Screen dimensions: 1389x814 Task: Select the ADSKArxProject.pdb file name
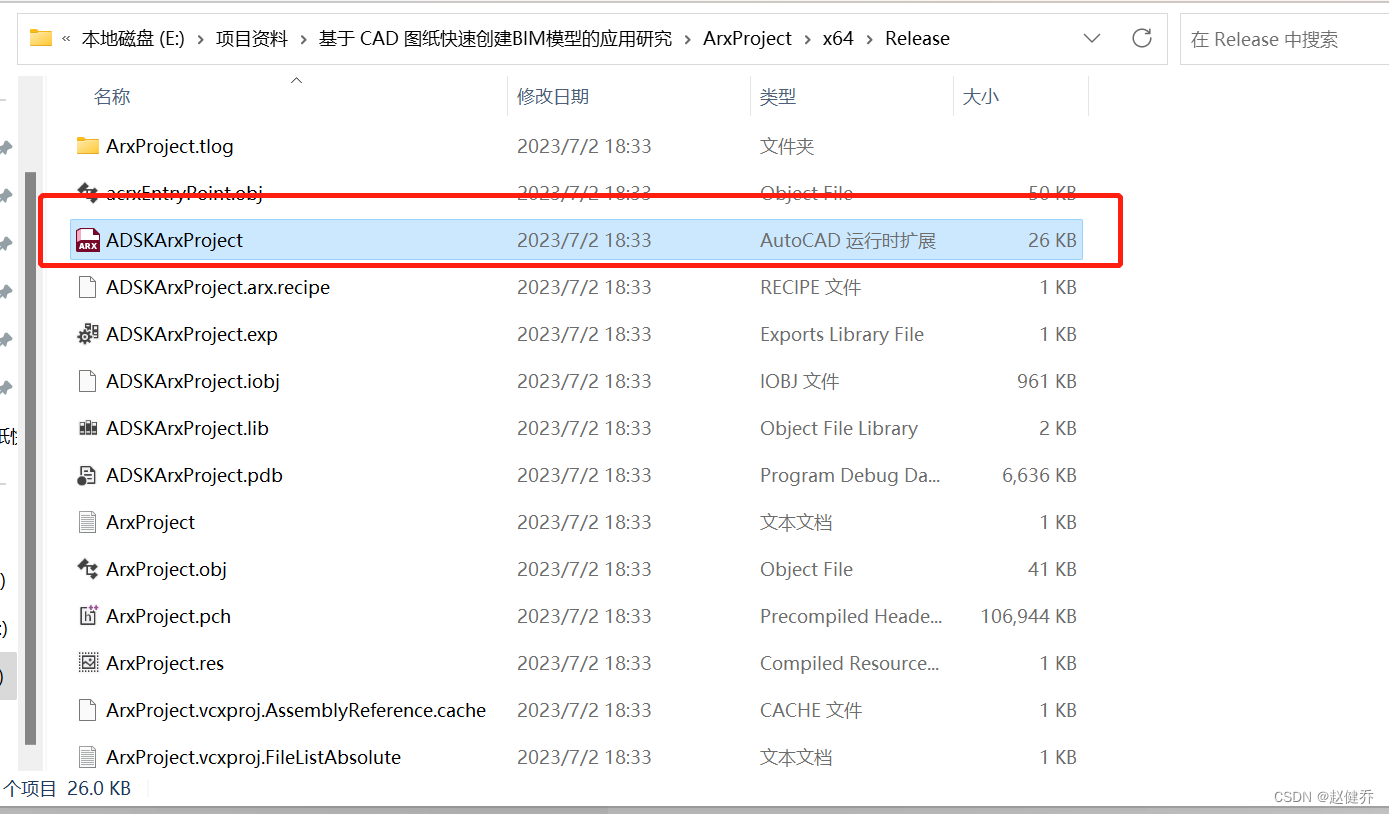click(x=194, y=475)
